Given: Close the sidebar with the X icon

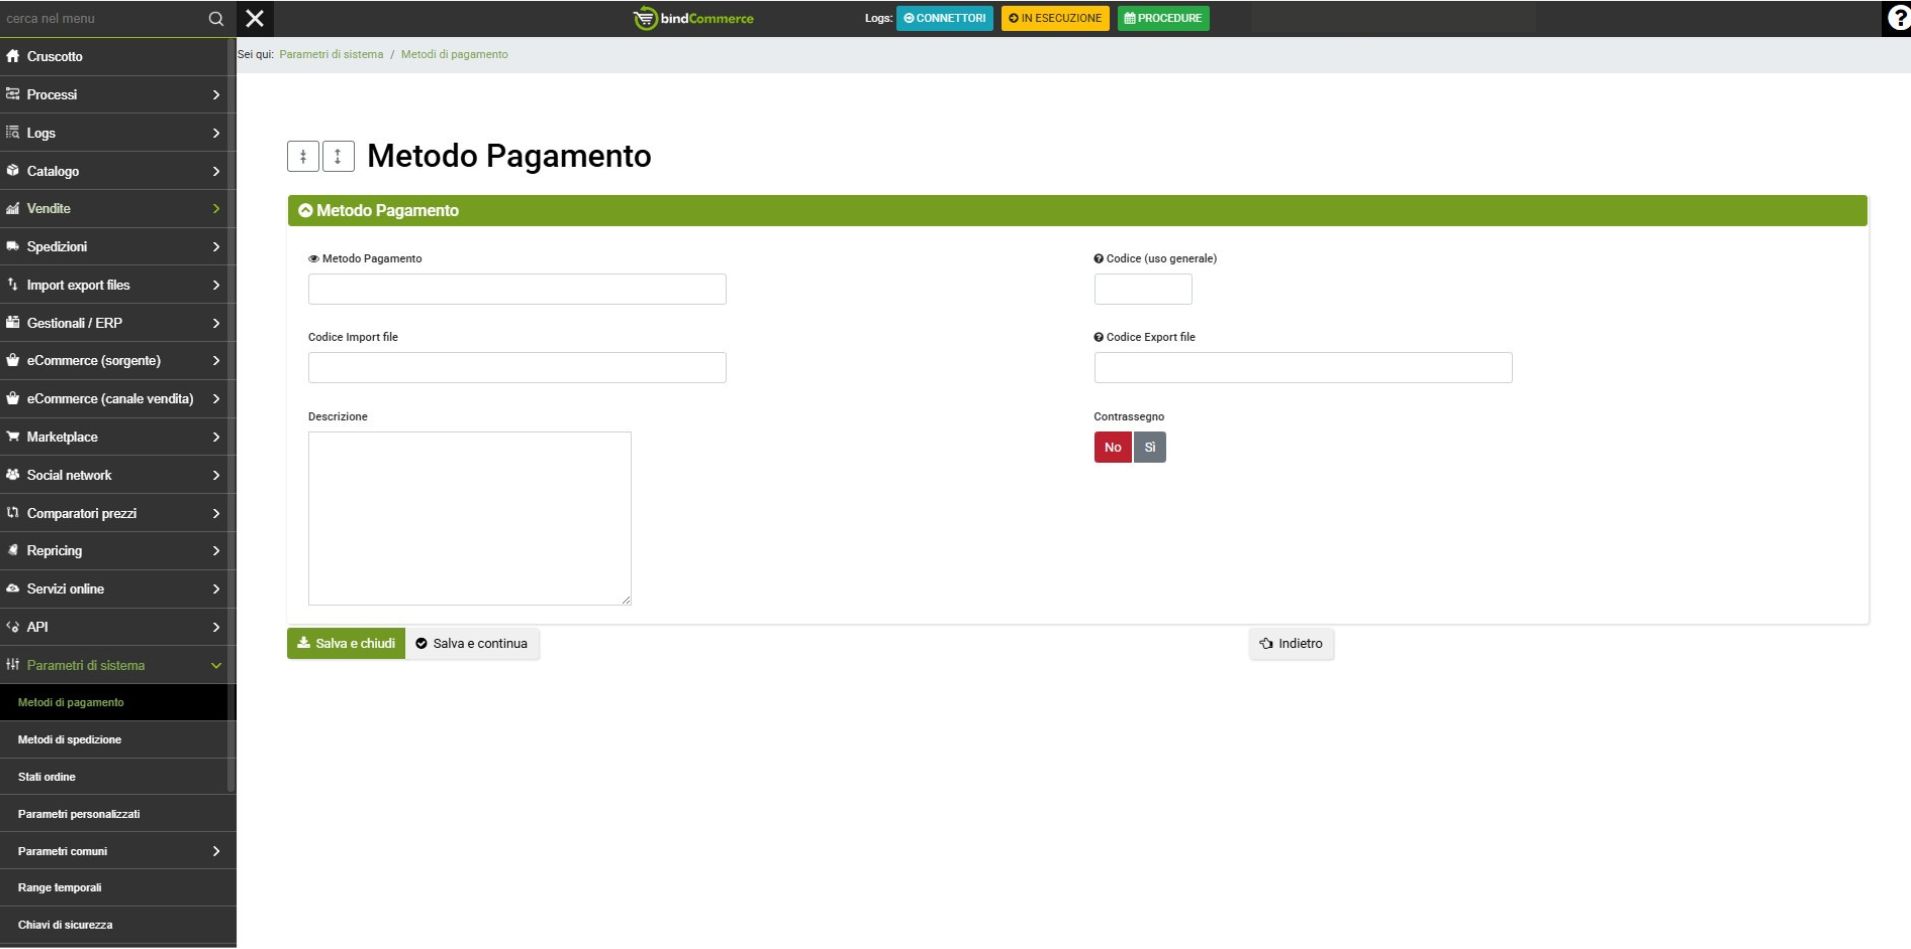Looking at the screenshot, I should pyautogui.click(x=255, y=18).
